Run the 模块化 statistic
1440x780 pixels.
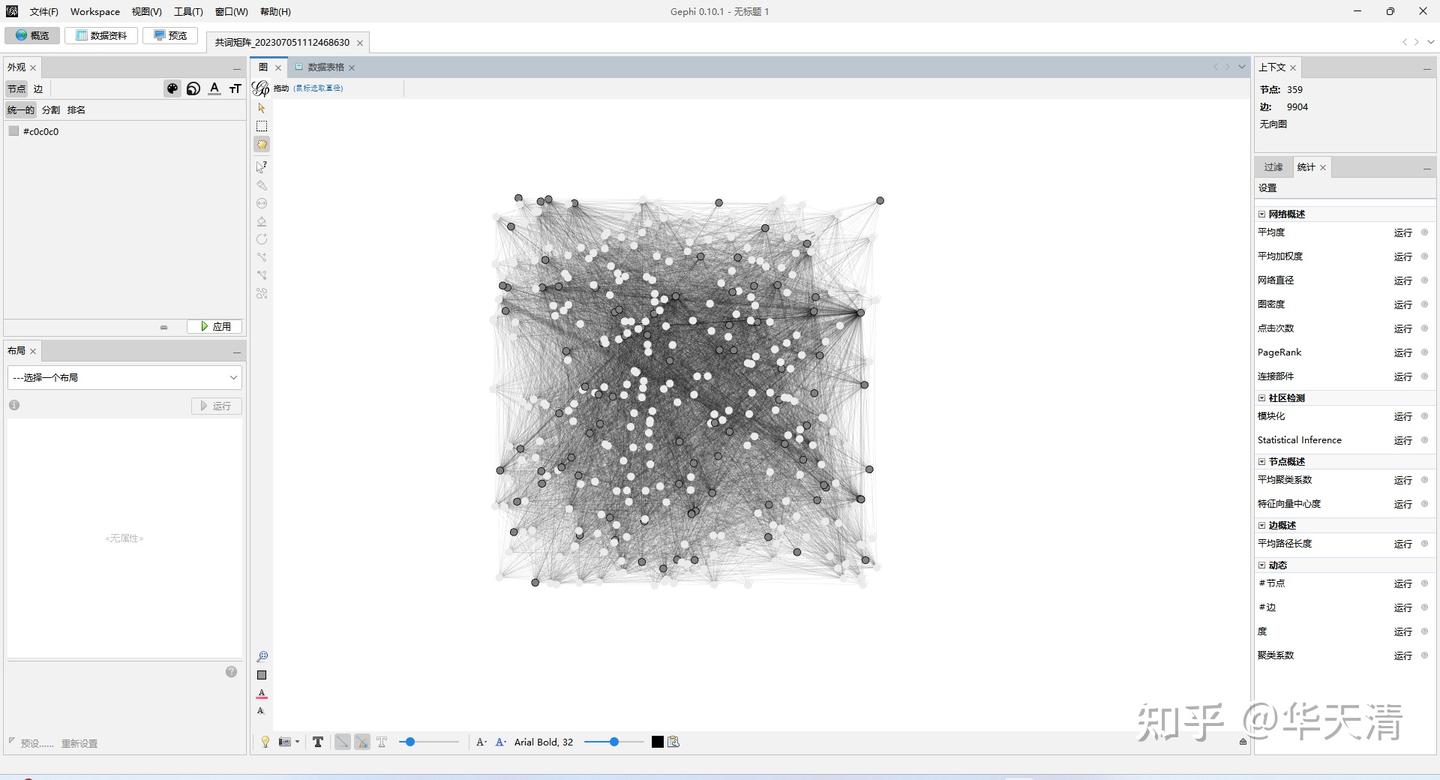click(1403, 416)
